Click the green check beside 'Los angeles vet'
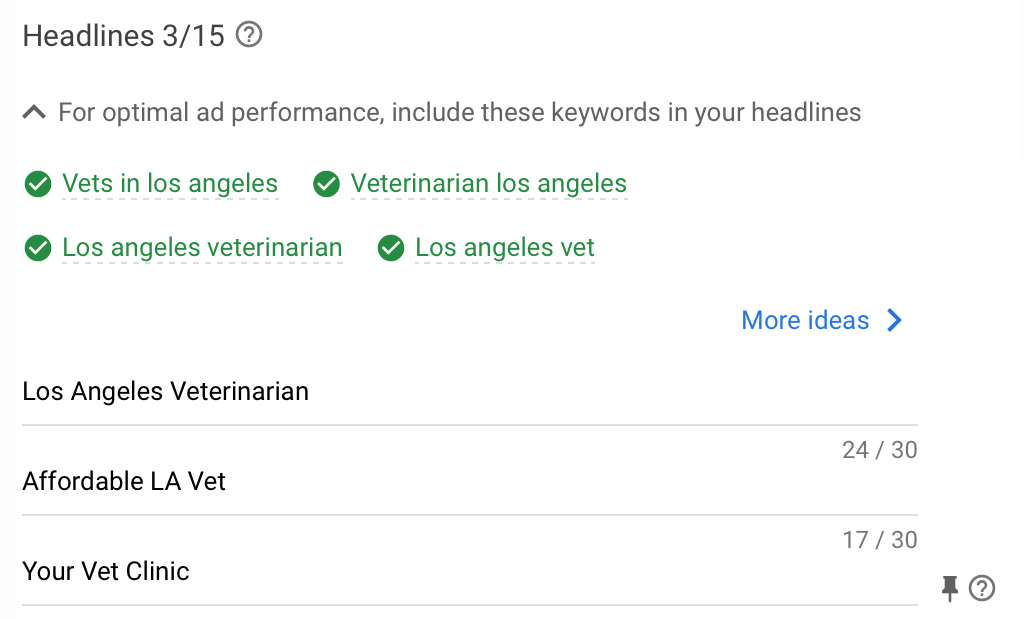The height and width of the screenshot is (619, 1024). click(391, 248)
